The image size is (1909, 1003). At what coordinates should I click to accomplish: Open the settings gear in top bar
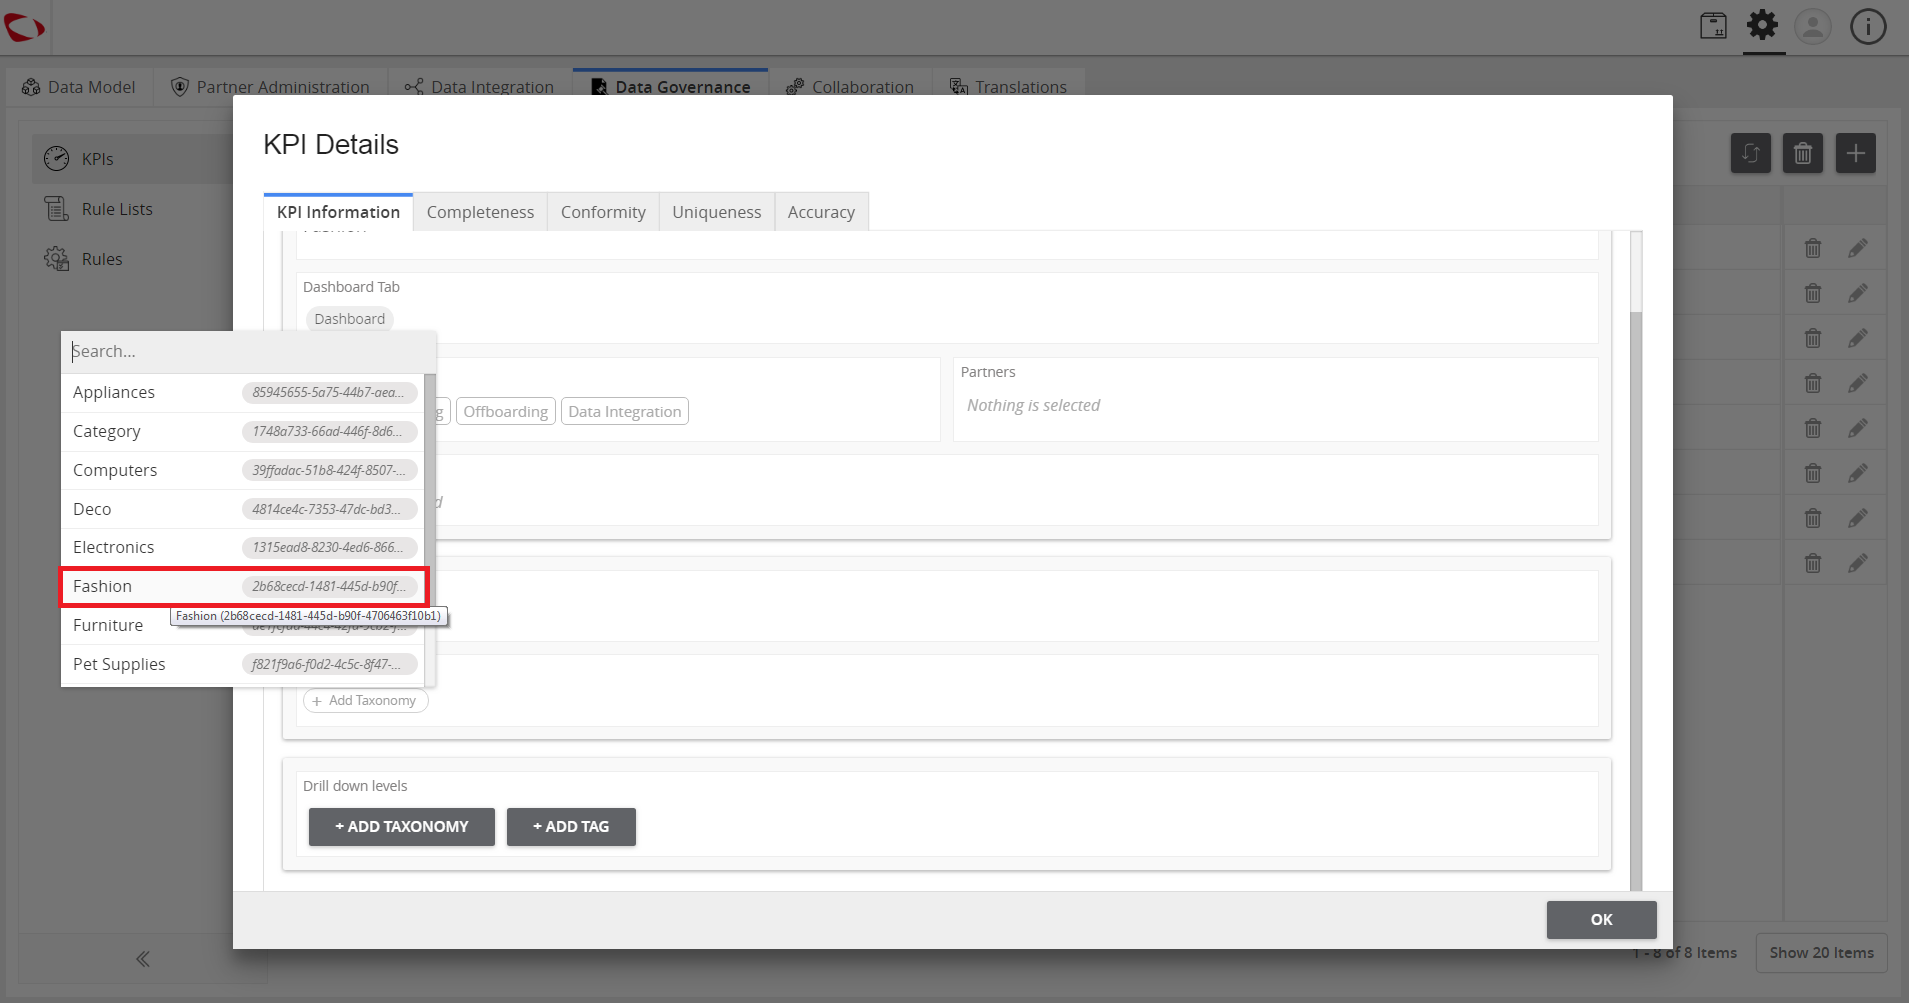point(1763,26)
